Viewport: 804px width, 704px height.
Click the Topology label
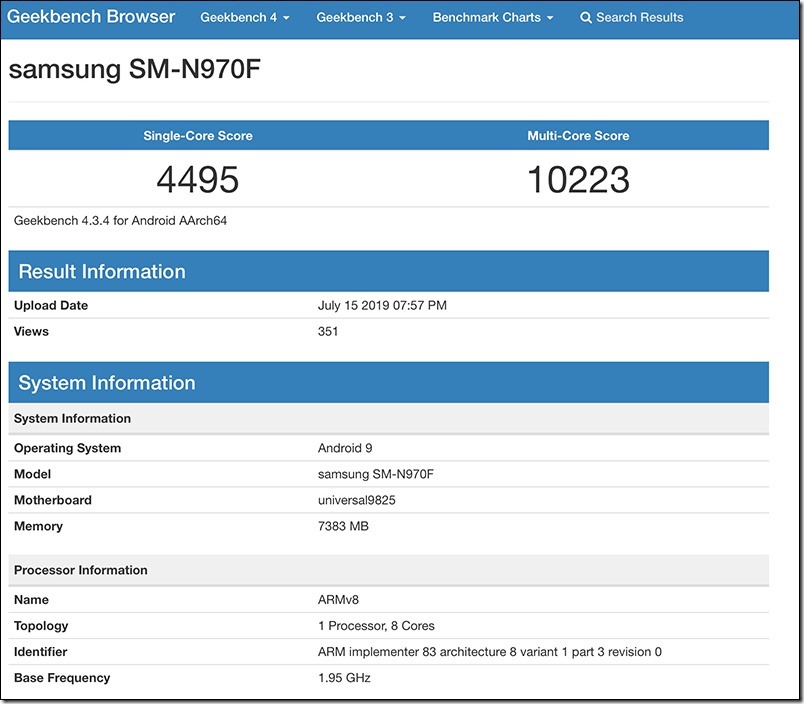pyautogui.click(x=41, y=626)
